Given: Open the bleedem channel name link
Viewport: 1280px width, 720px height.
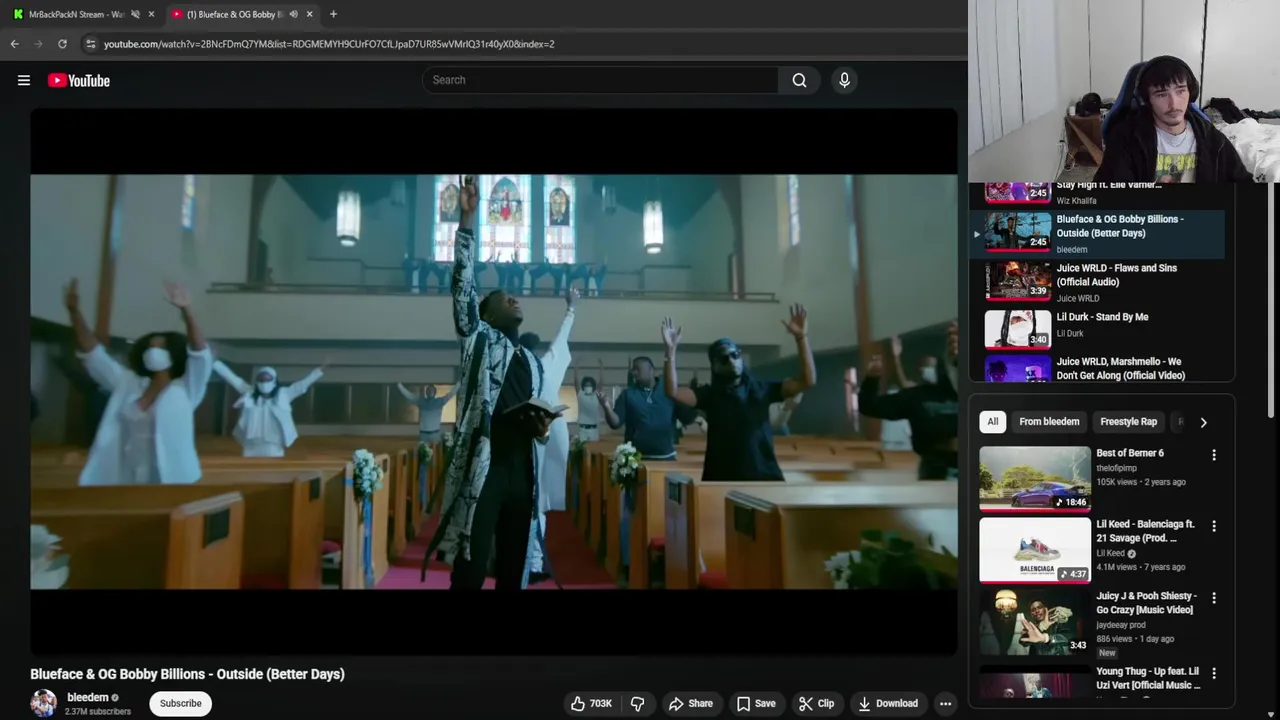Looking at the screenshot, I should [88, 697].
